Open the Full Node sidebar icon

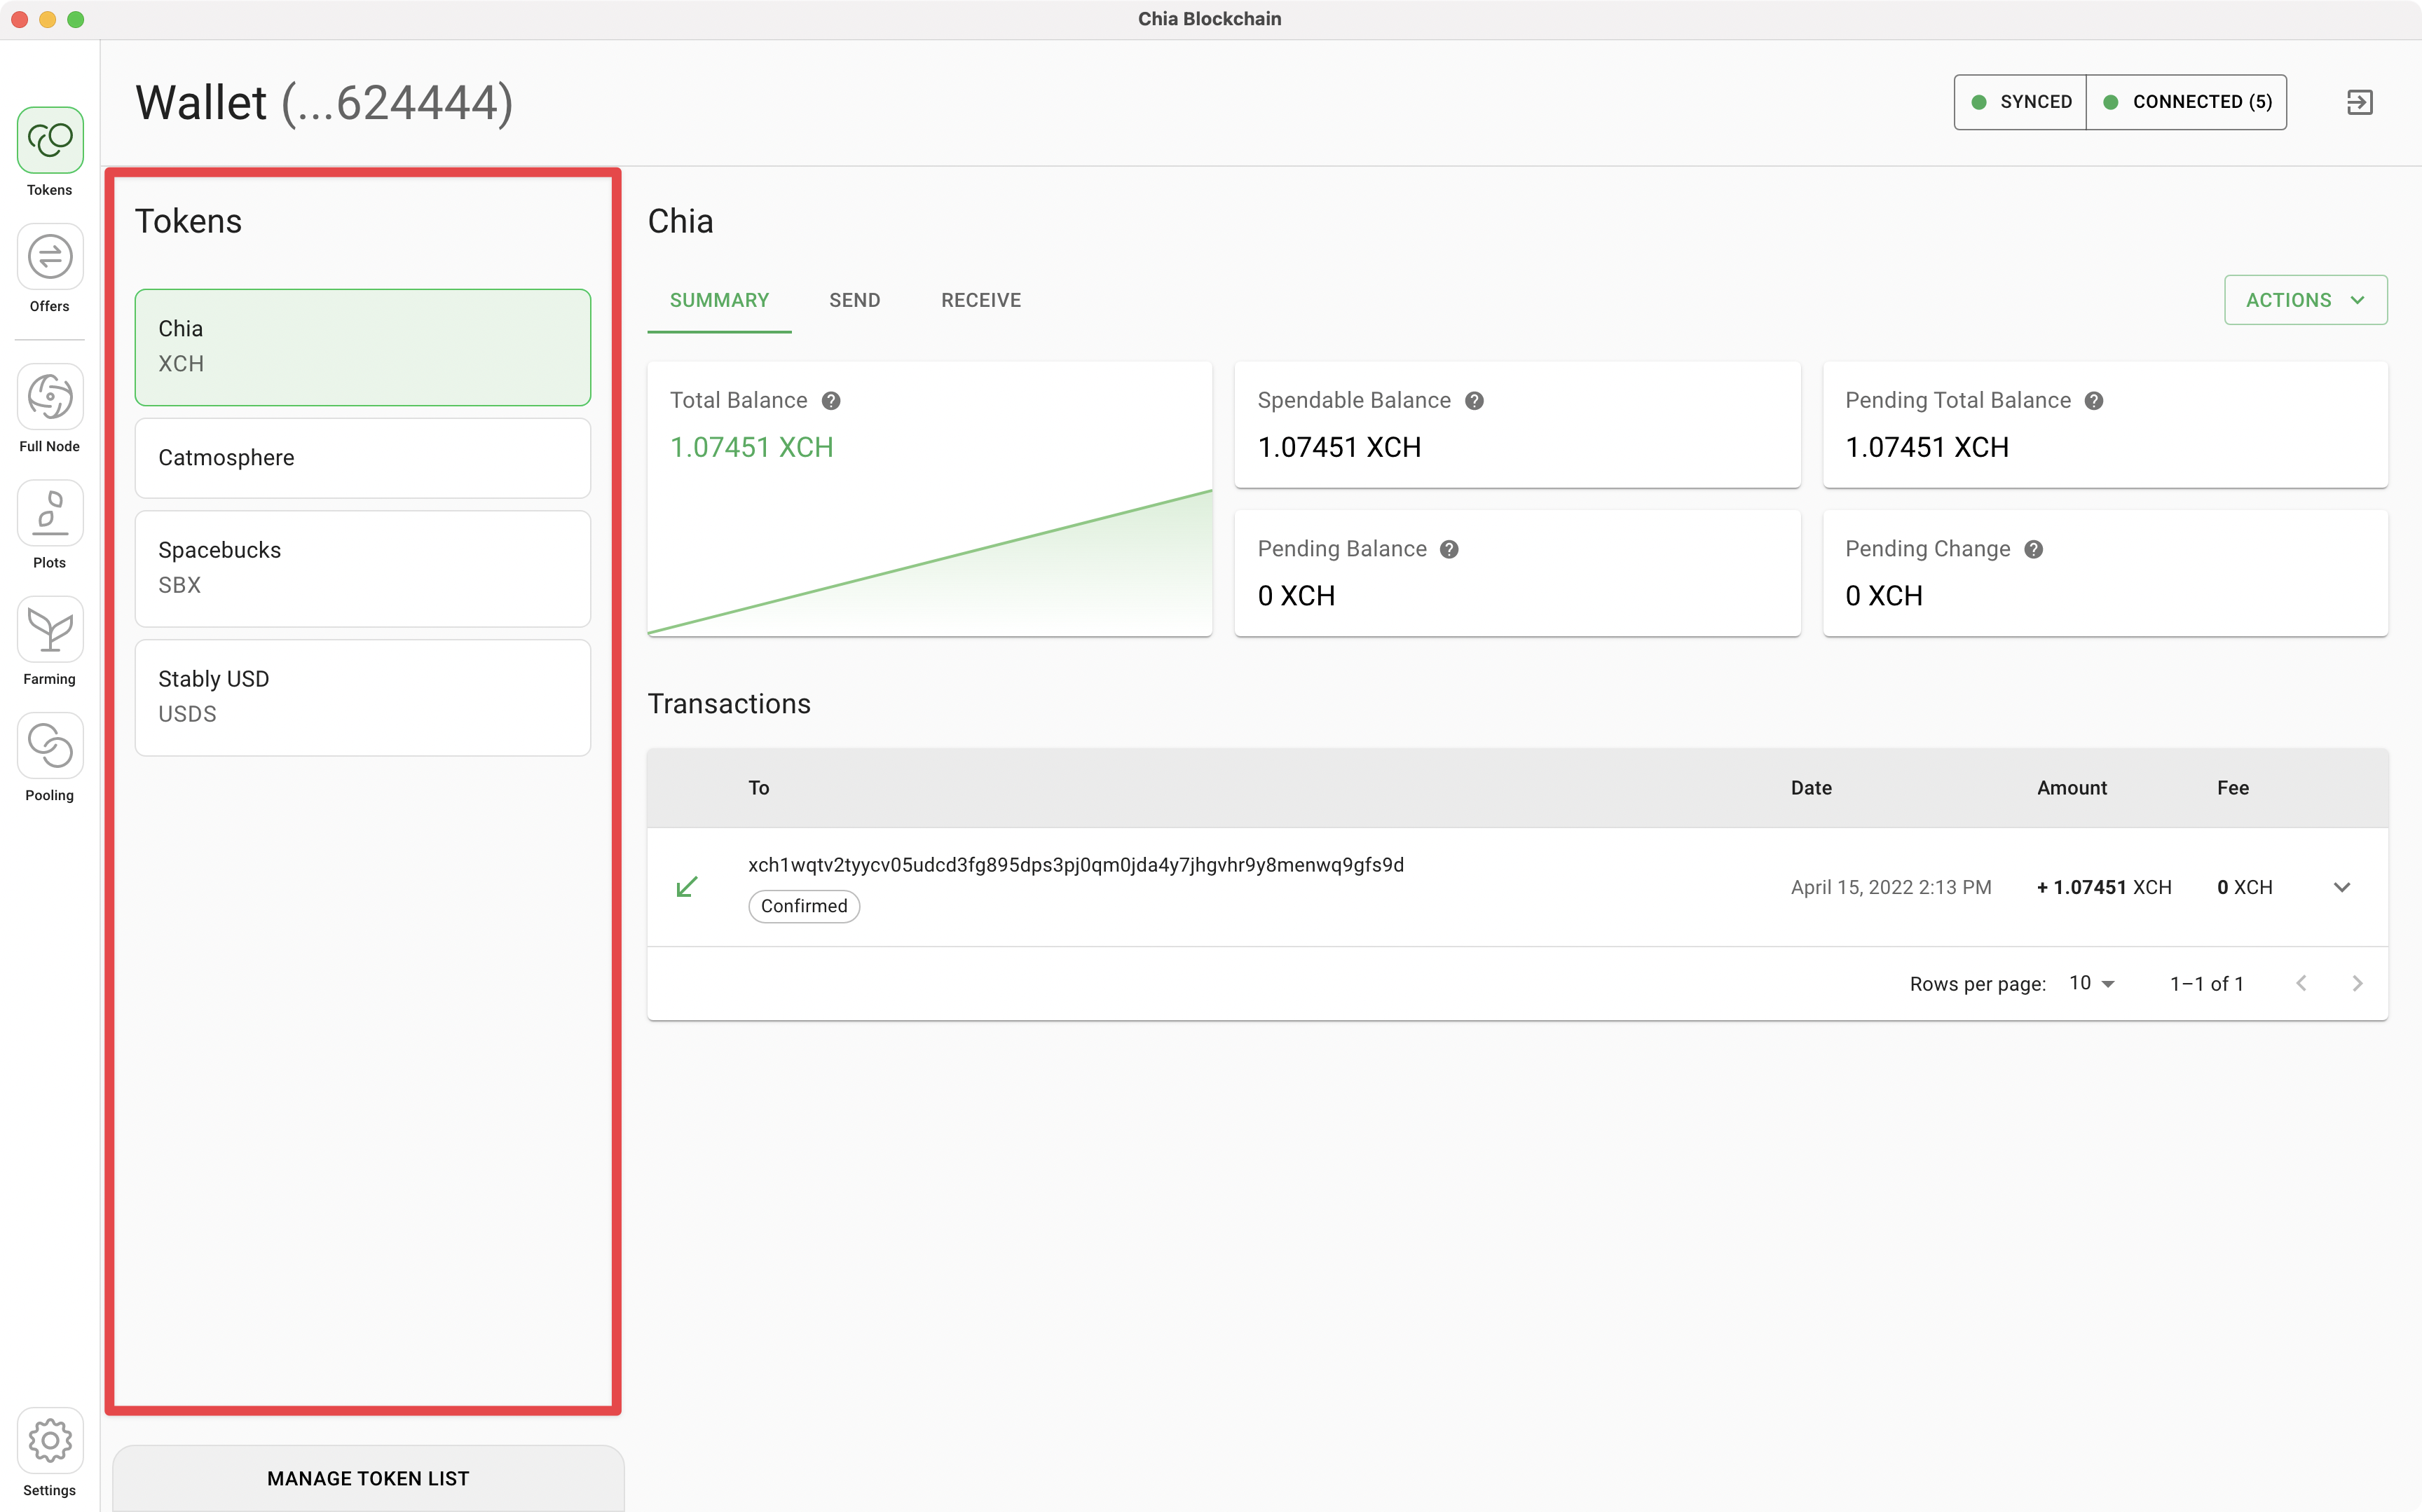click(x=50, y=397)
